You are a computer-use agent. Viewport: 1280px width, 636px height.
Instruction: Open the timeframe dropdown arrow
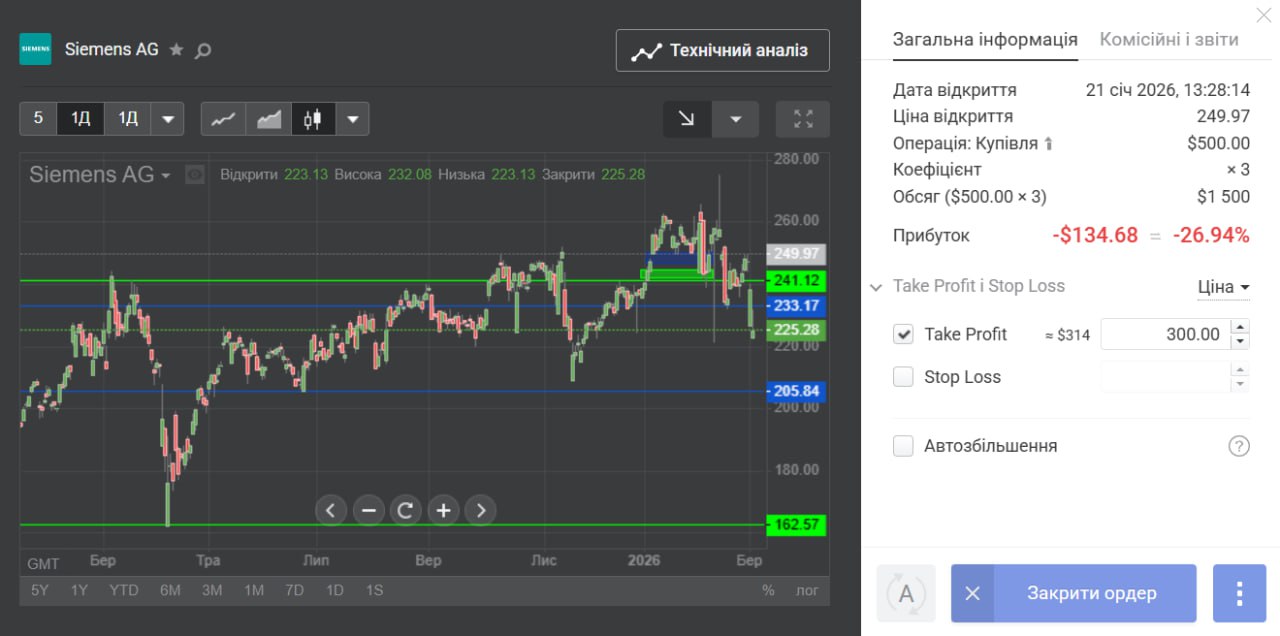point(167,119)
